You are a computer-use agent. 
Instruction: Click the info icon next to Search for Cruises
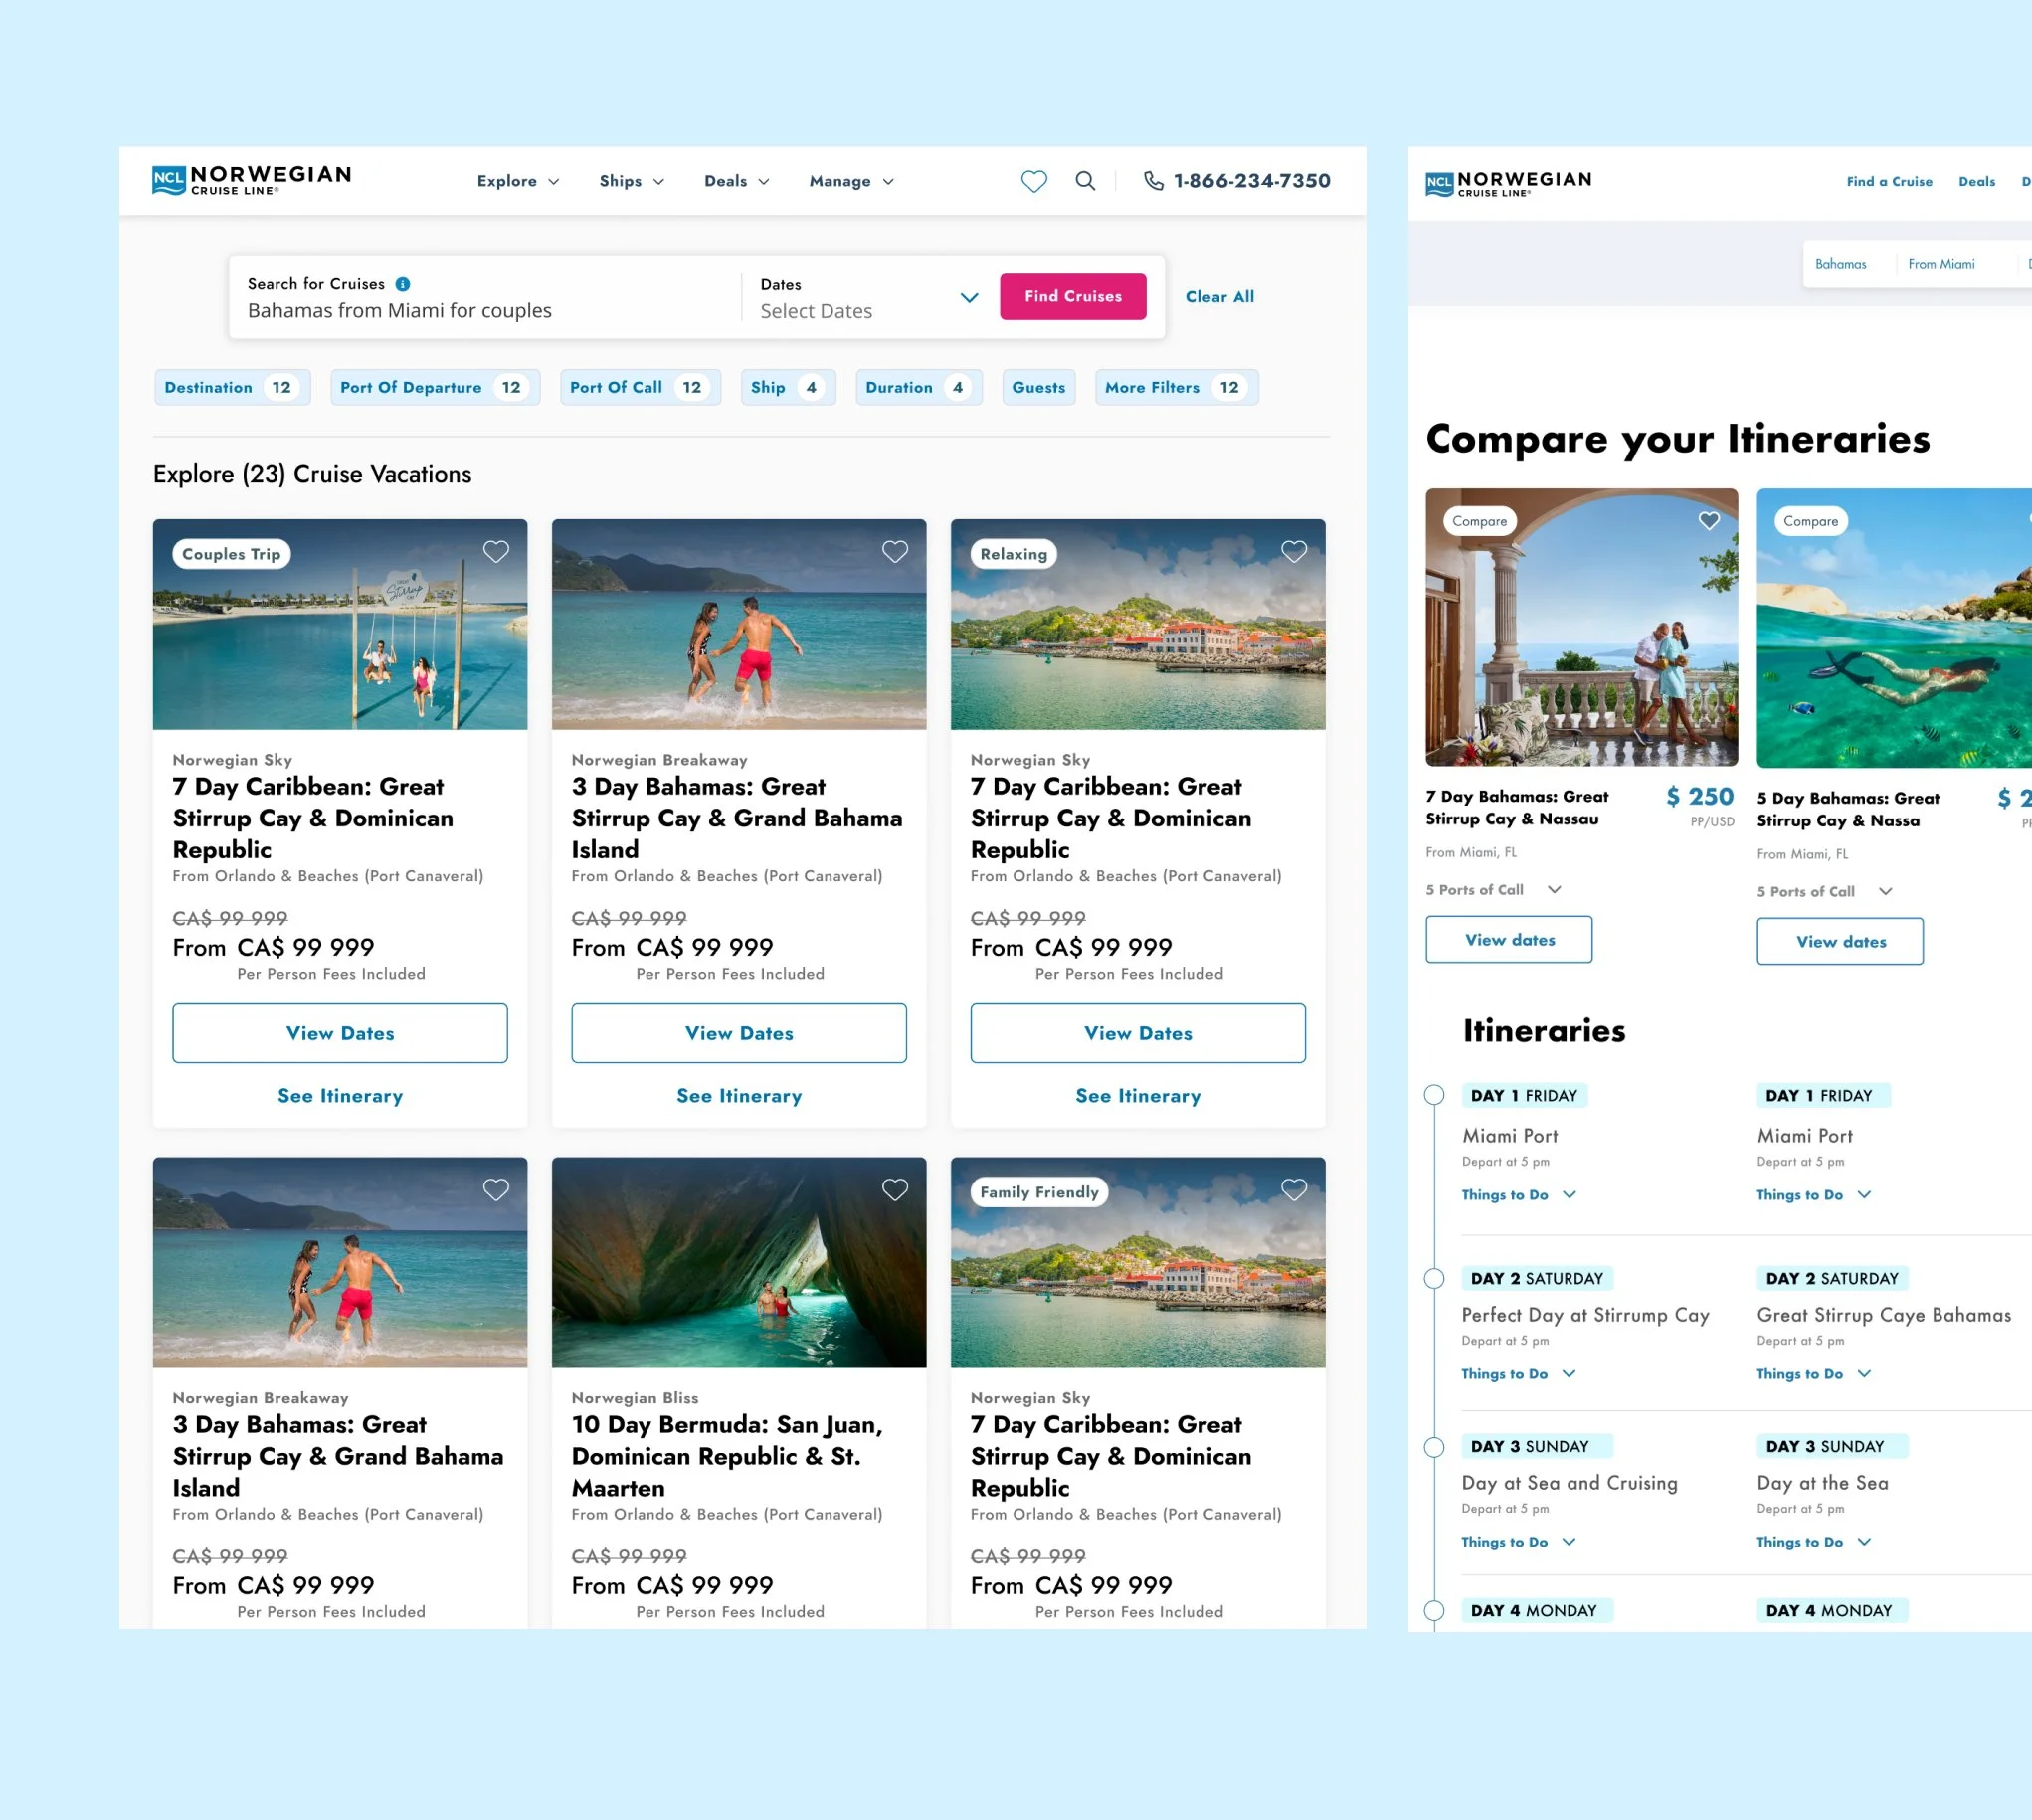[402, 284]
